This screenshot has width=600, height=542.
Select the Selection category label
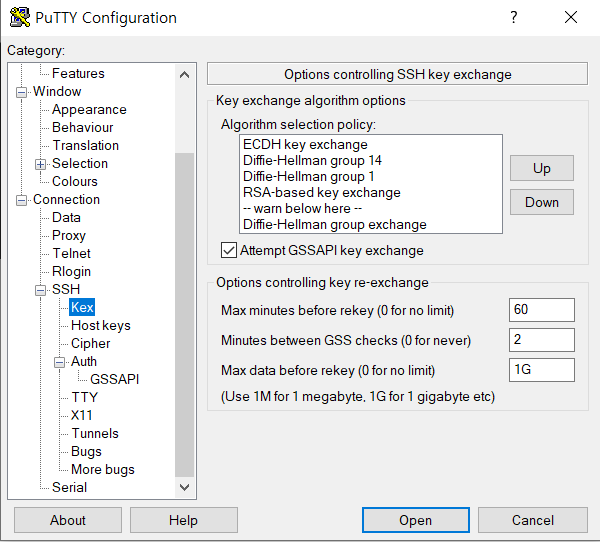click(x=80, y=163)
